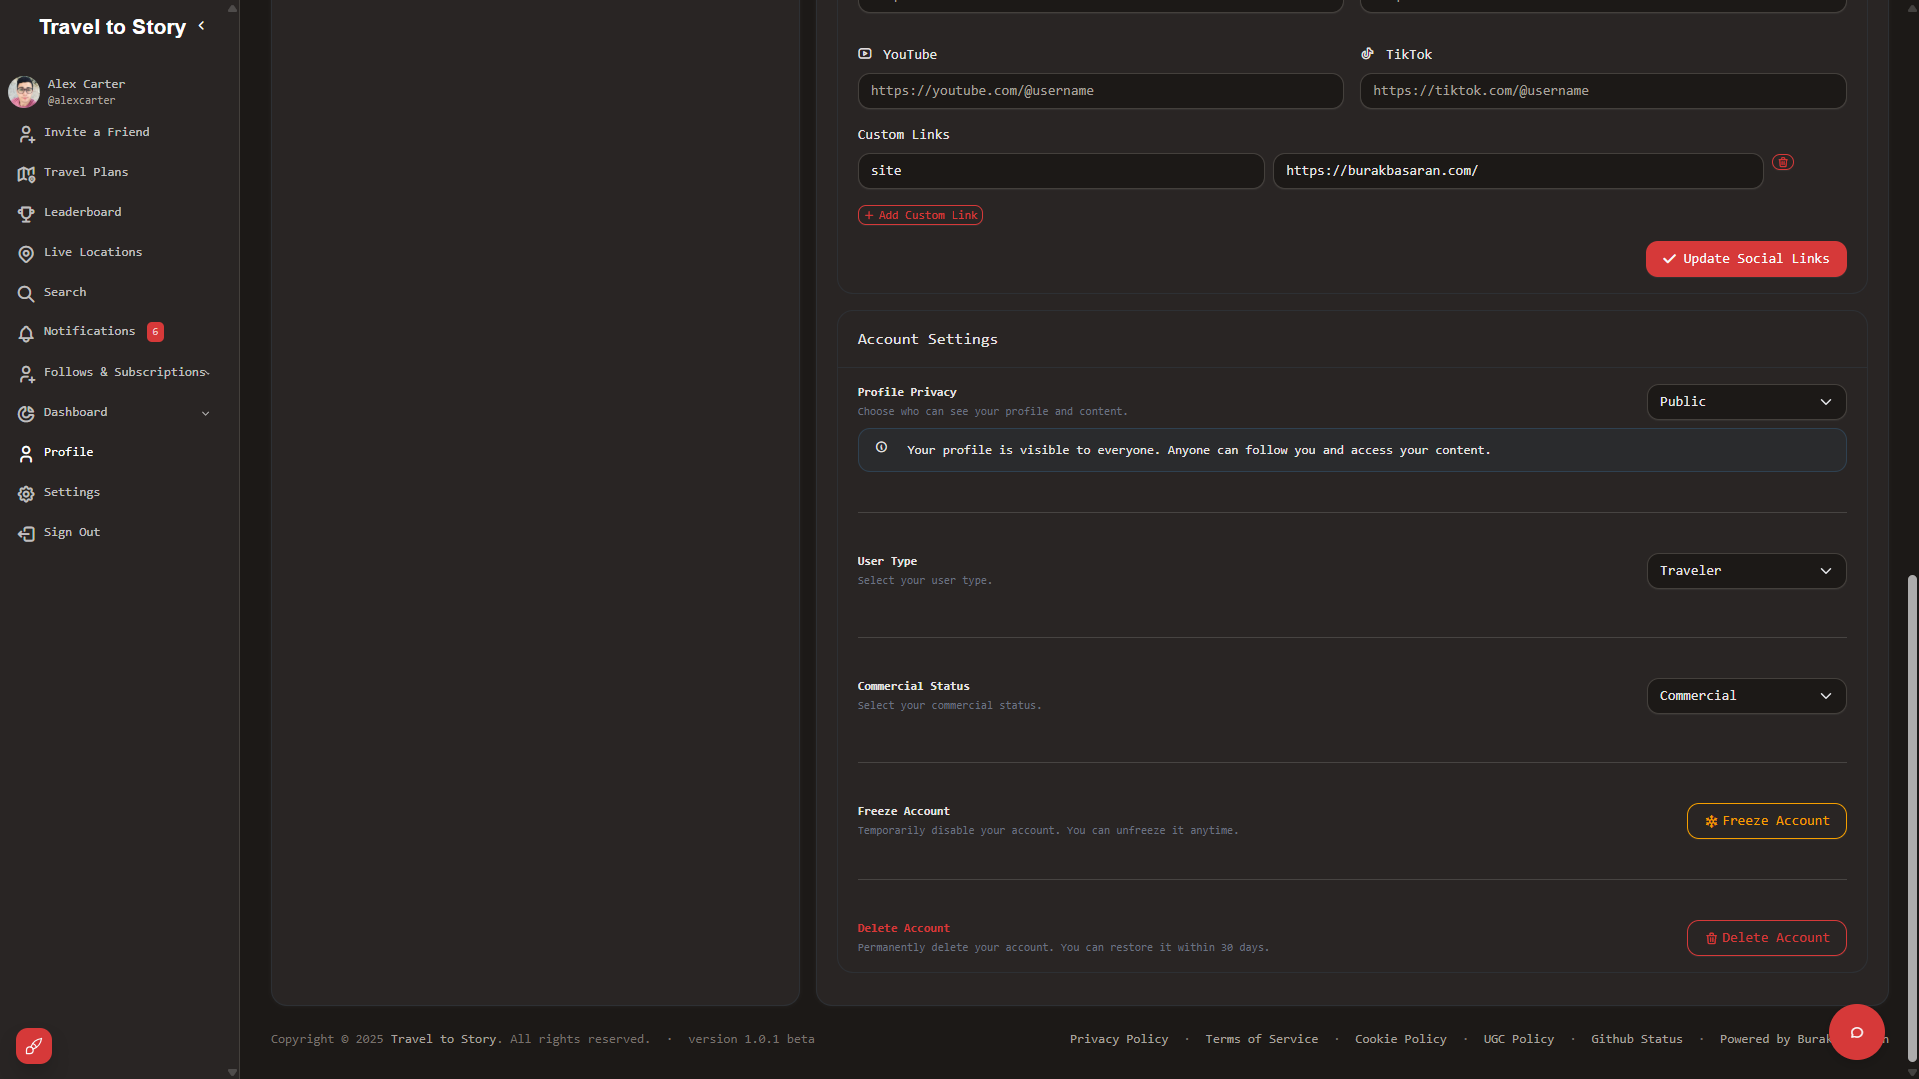Click the Update Social Links button
This screenshot has height=1079, width=1919.
click(1745, 259)
